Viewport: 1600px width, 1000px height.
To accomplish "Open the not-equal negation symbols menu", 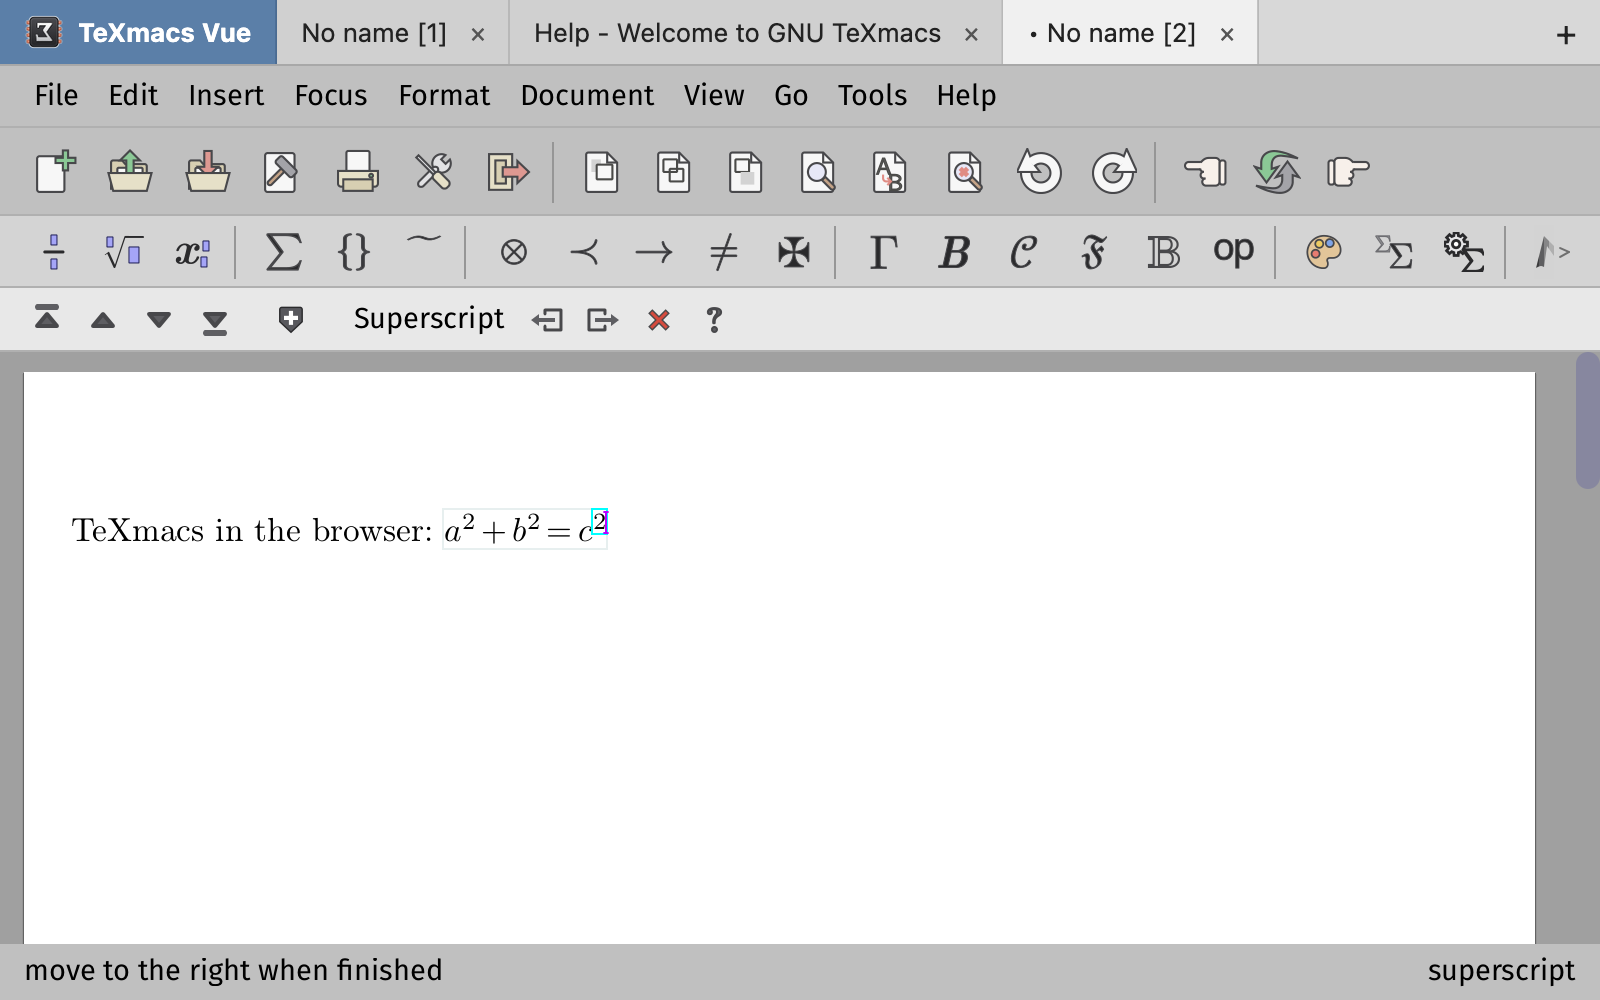I will tap(723, 252).
